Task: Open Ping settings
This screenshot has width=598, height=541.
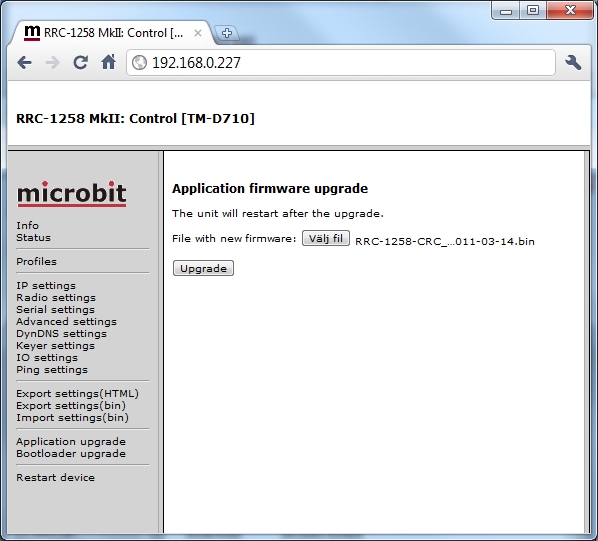Action: 52,369
